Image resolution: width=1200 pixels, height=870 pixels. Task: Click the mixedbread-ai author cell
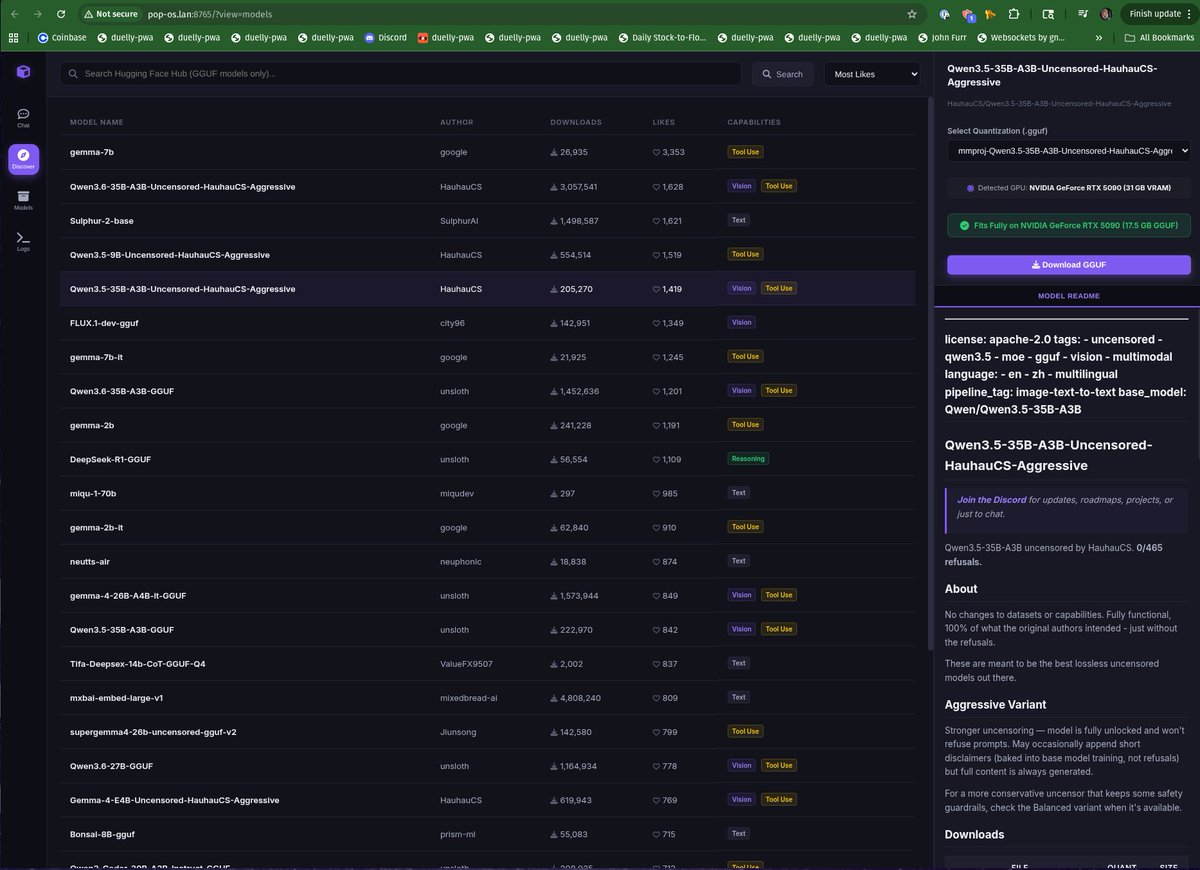coord(469,697)
